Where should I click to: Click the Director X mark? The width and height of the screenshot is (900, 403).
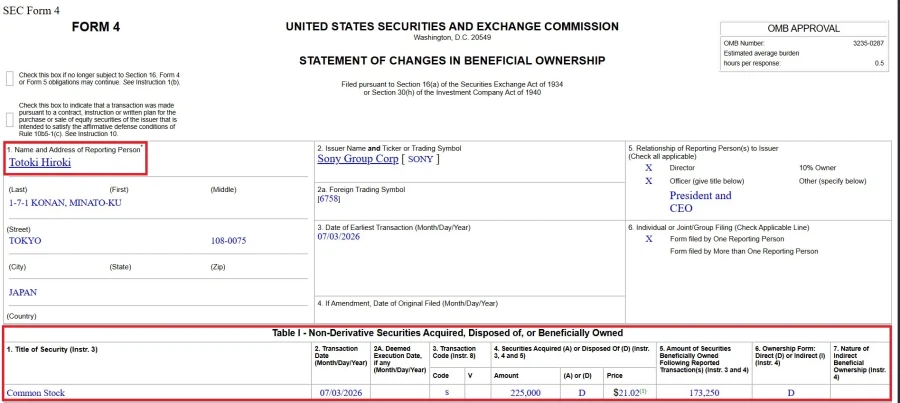tap(649, 168)
